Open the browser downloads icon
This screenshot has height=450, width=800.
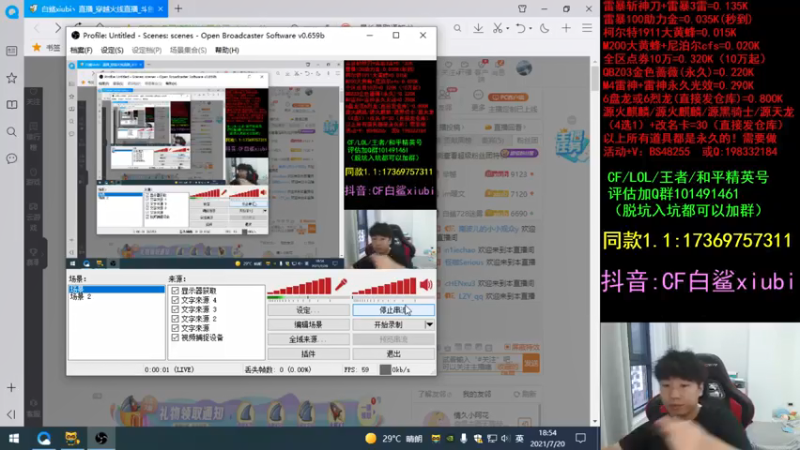(x=478, y=29)
